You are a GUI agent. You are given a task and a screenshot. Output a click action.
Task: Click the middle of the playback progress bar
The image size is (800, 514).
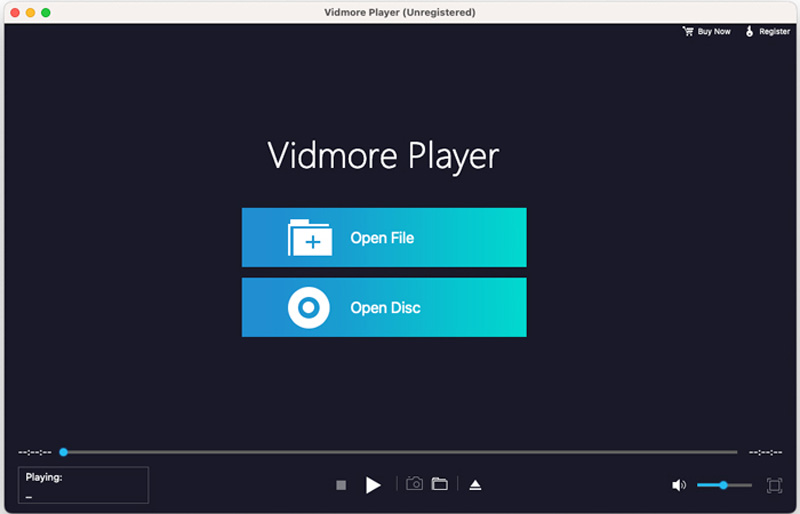pyautogui.click(x=400, y=452)
